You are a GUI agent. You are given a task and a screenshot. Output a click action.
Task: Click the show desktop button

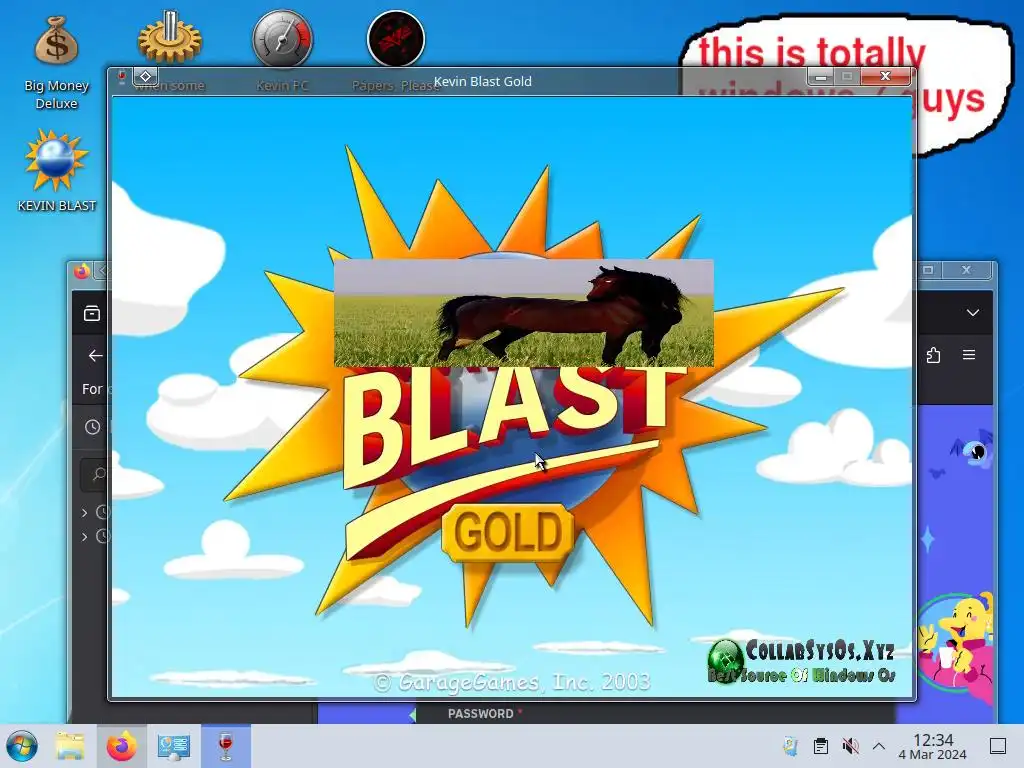pyautogui.click(x=998, y=746)
